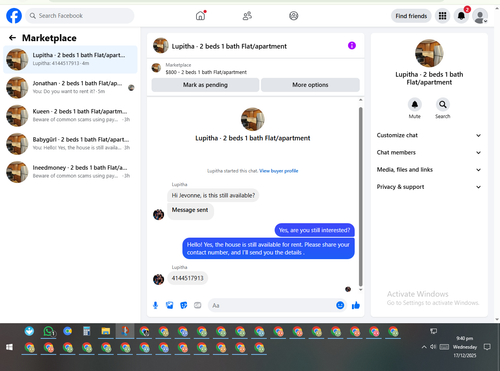Open the sticker picker icon

(x=184, y=305)
